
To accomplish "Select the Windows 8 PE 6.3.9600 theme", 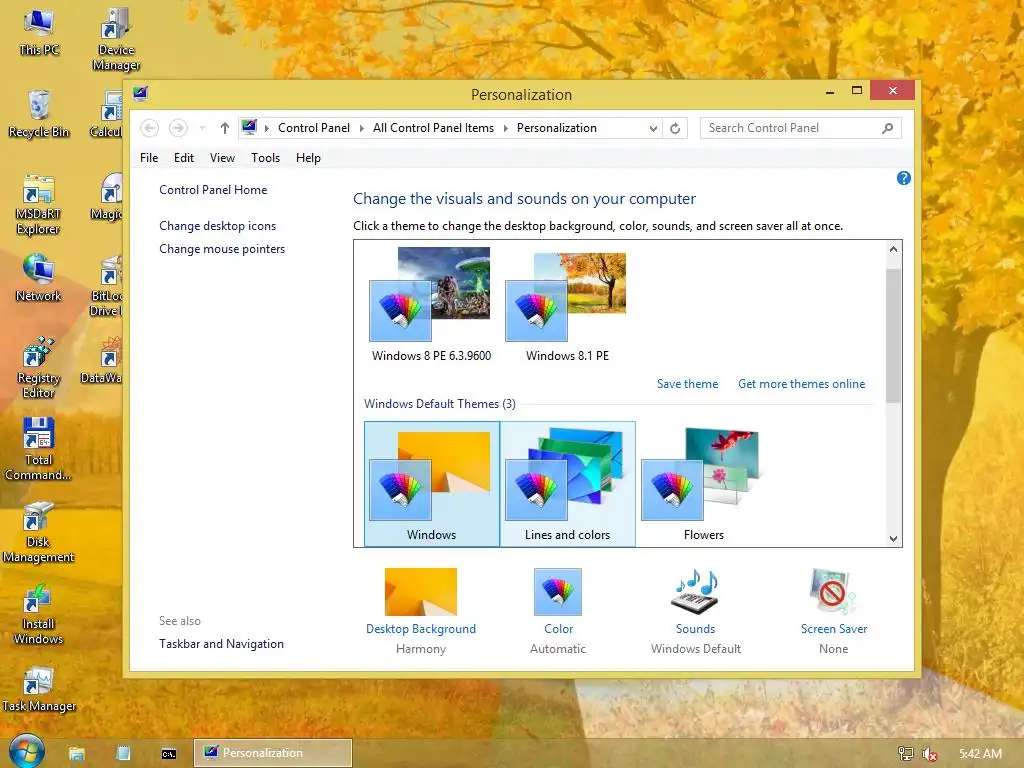I will click(432, 306).
